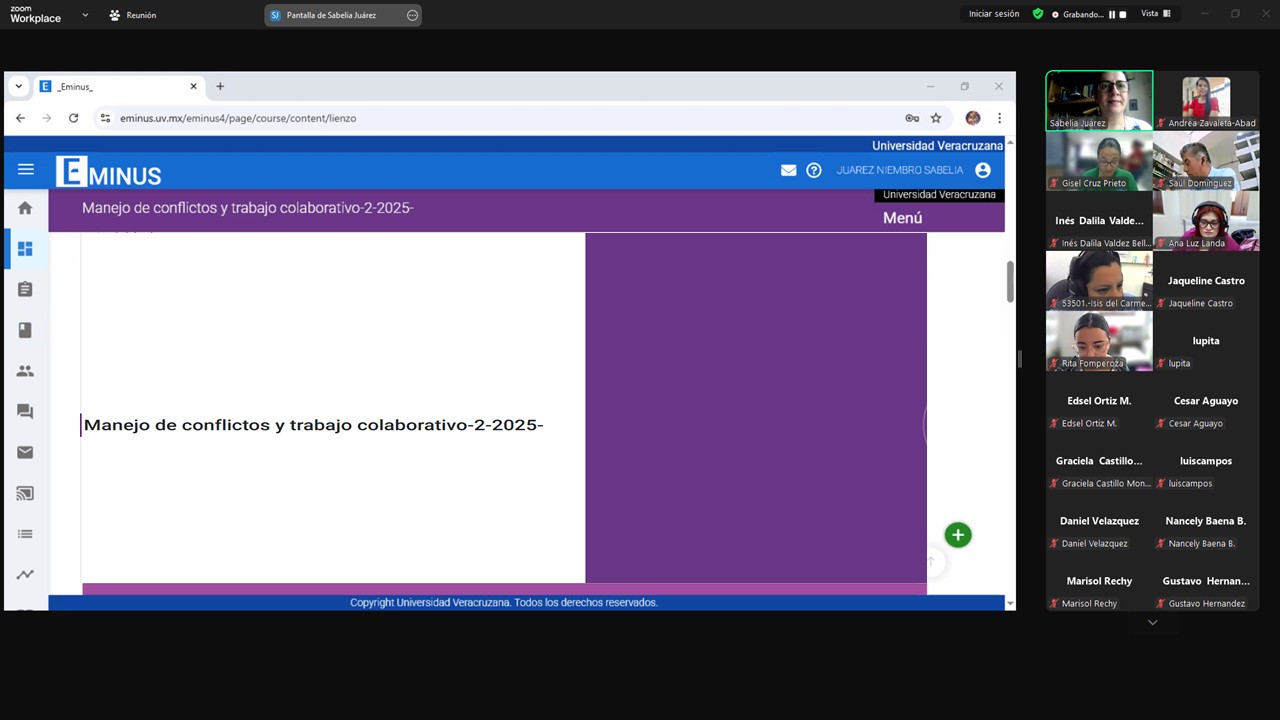Bookmark this page with the star icon

936,118
